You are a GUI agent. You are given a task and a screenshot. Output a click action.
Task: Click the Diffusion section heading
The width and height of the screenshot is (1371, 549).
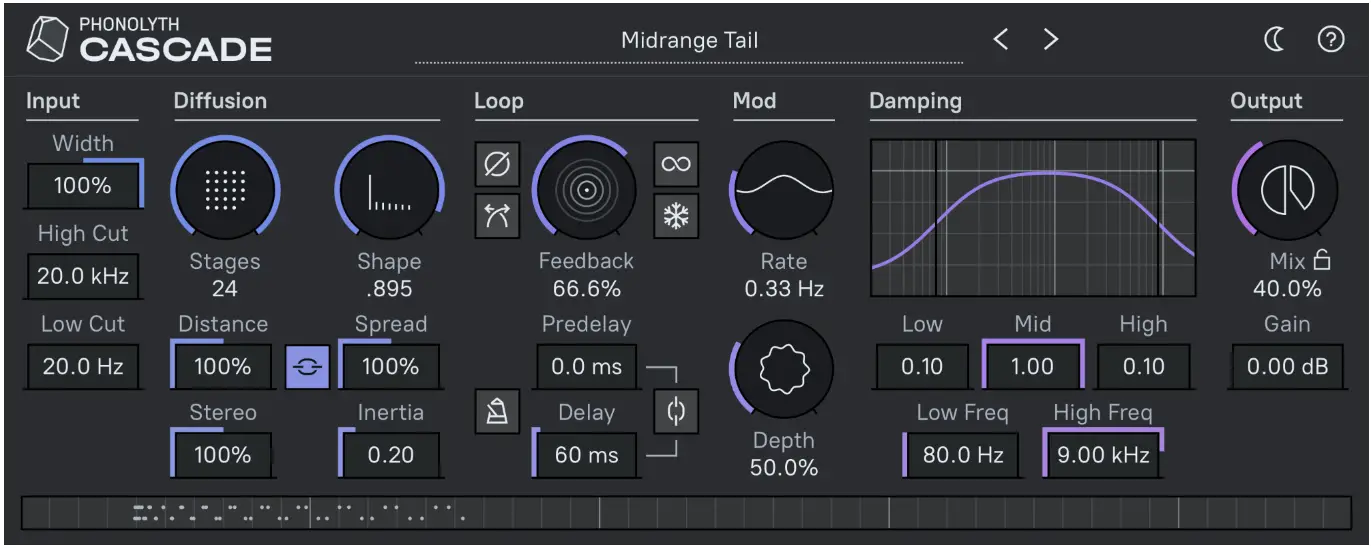click(220, 101)
